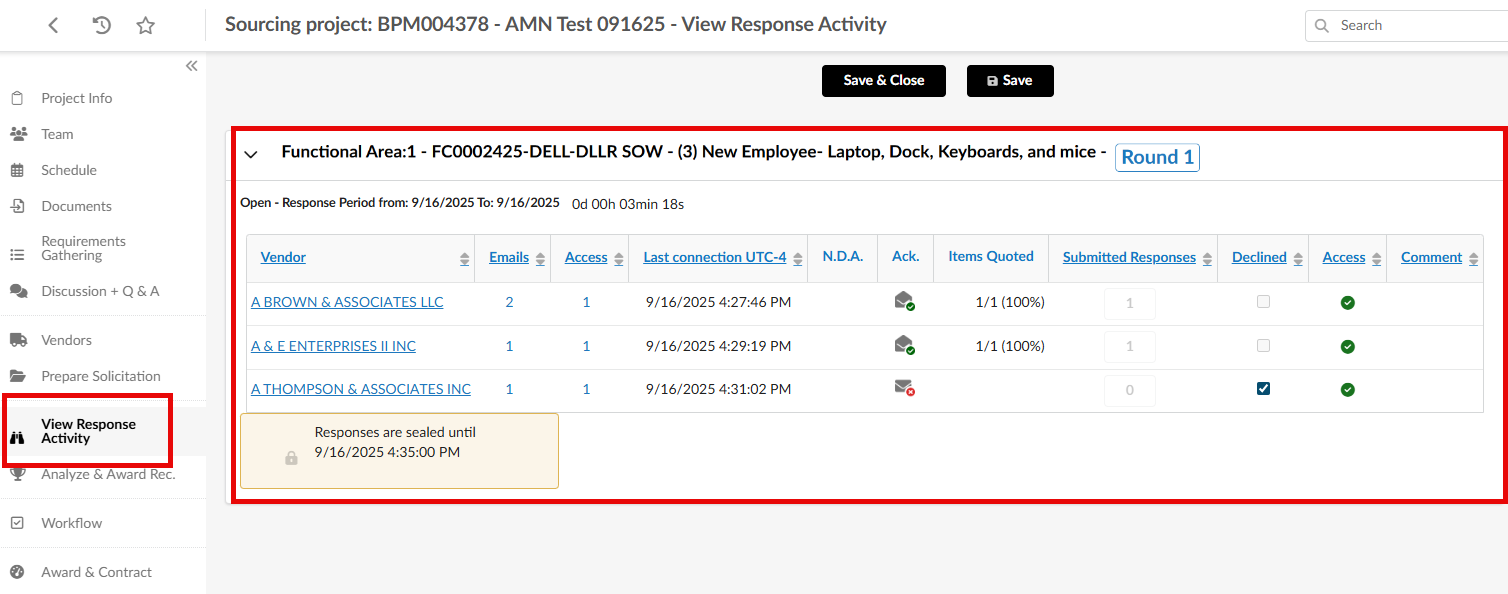Go back using the left chevron
This screenshot has width=1508, height=594.
pyautogui.click(x=54, y=26)
